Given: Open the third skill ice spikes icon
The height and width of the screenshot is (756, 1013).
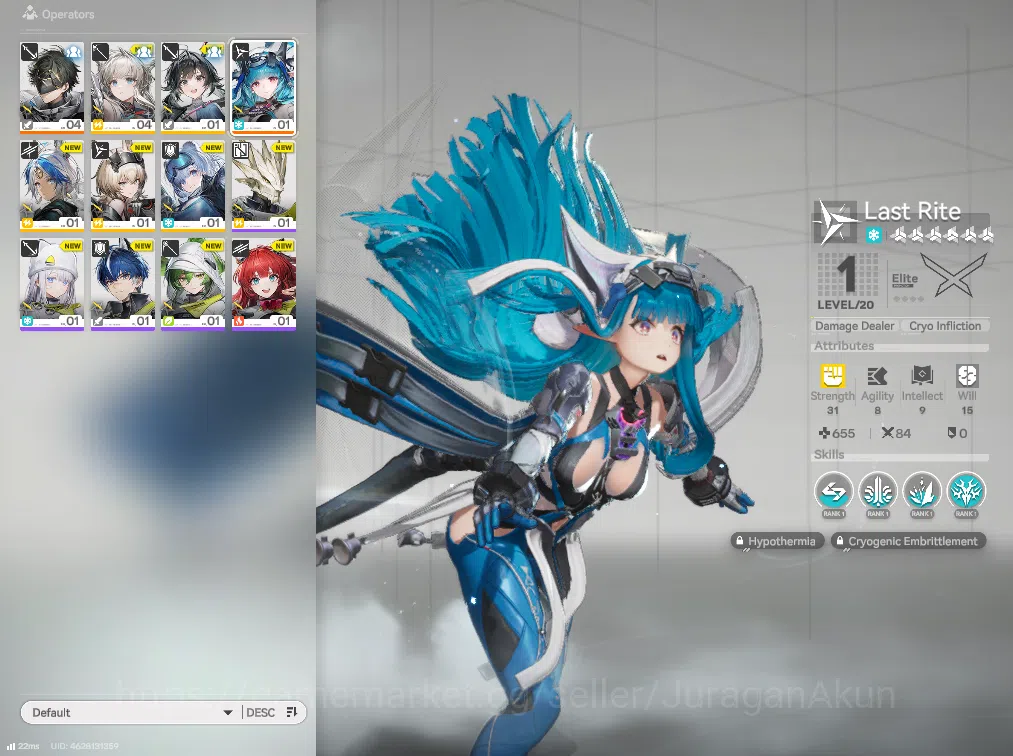Looking at the screenshot, I should pos(922,492).
